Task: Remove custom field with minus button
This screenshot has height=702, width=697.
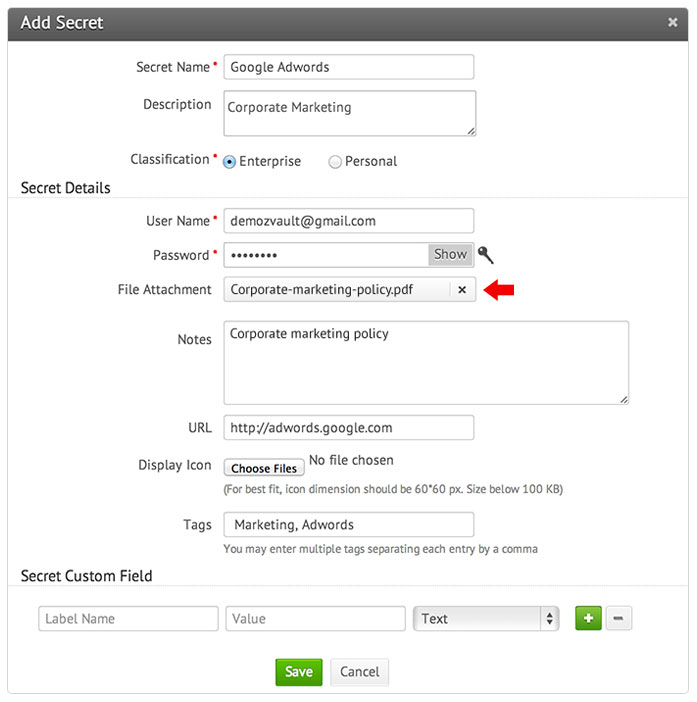Action: click(619, 619)
